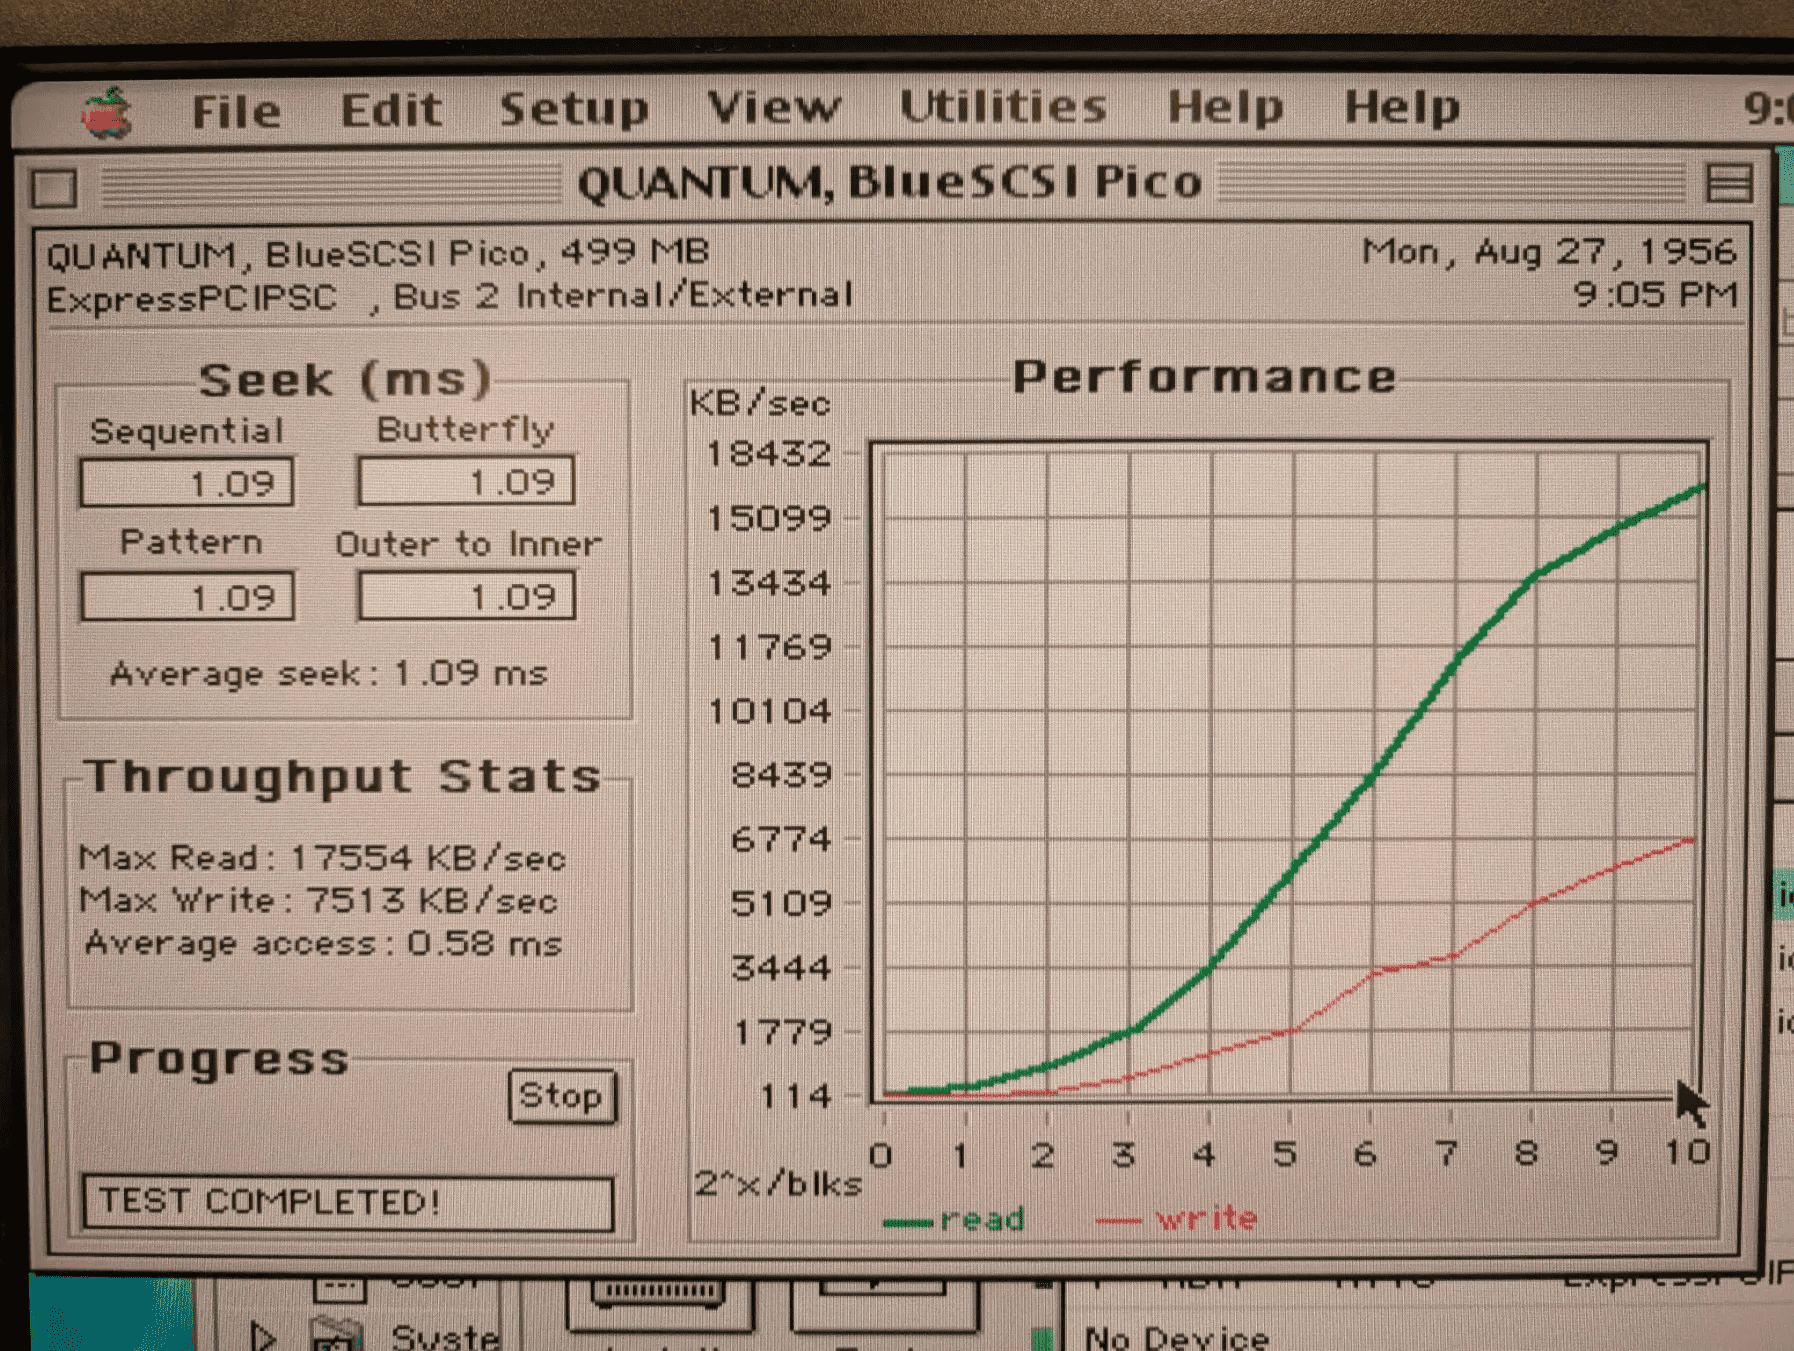Viewport: 1794px width, 1351px height.
Task: Open the File menu
Action: pos(236,111)
